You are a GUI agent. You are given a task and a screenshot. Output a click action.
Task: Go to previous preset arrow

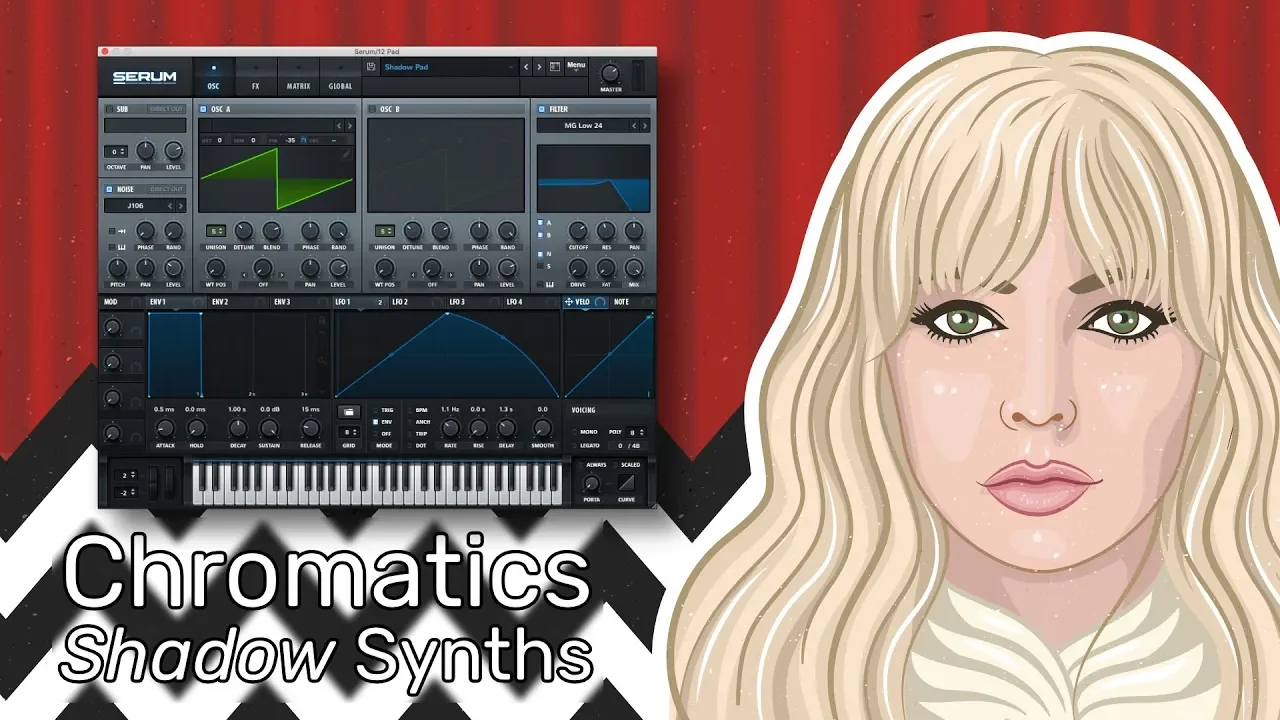(x=526, y=67)
